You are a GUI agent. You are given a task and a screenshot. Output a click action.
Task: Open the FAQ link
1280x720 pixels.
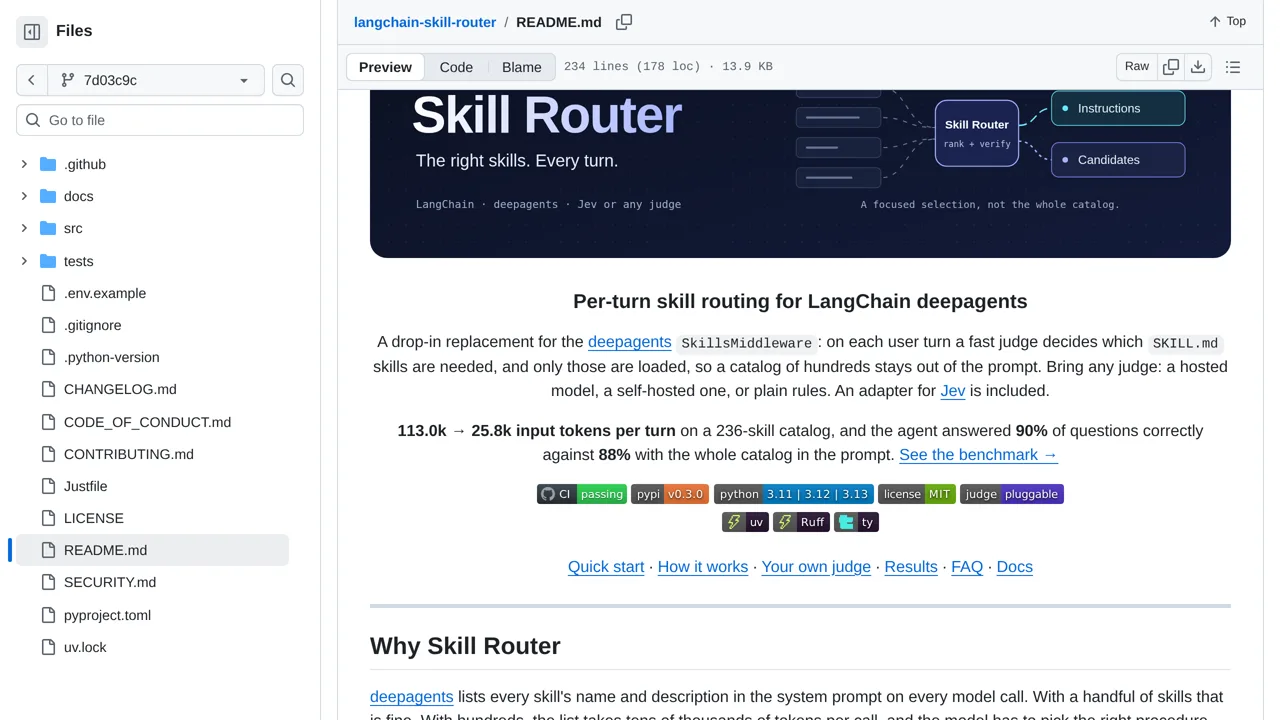point(967,567)
